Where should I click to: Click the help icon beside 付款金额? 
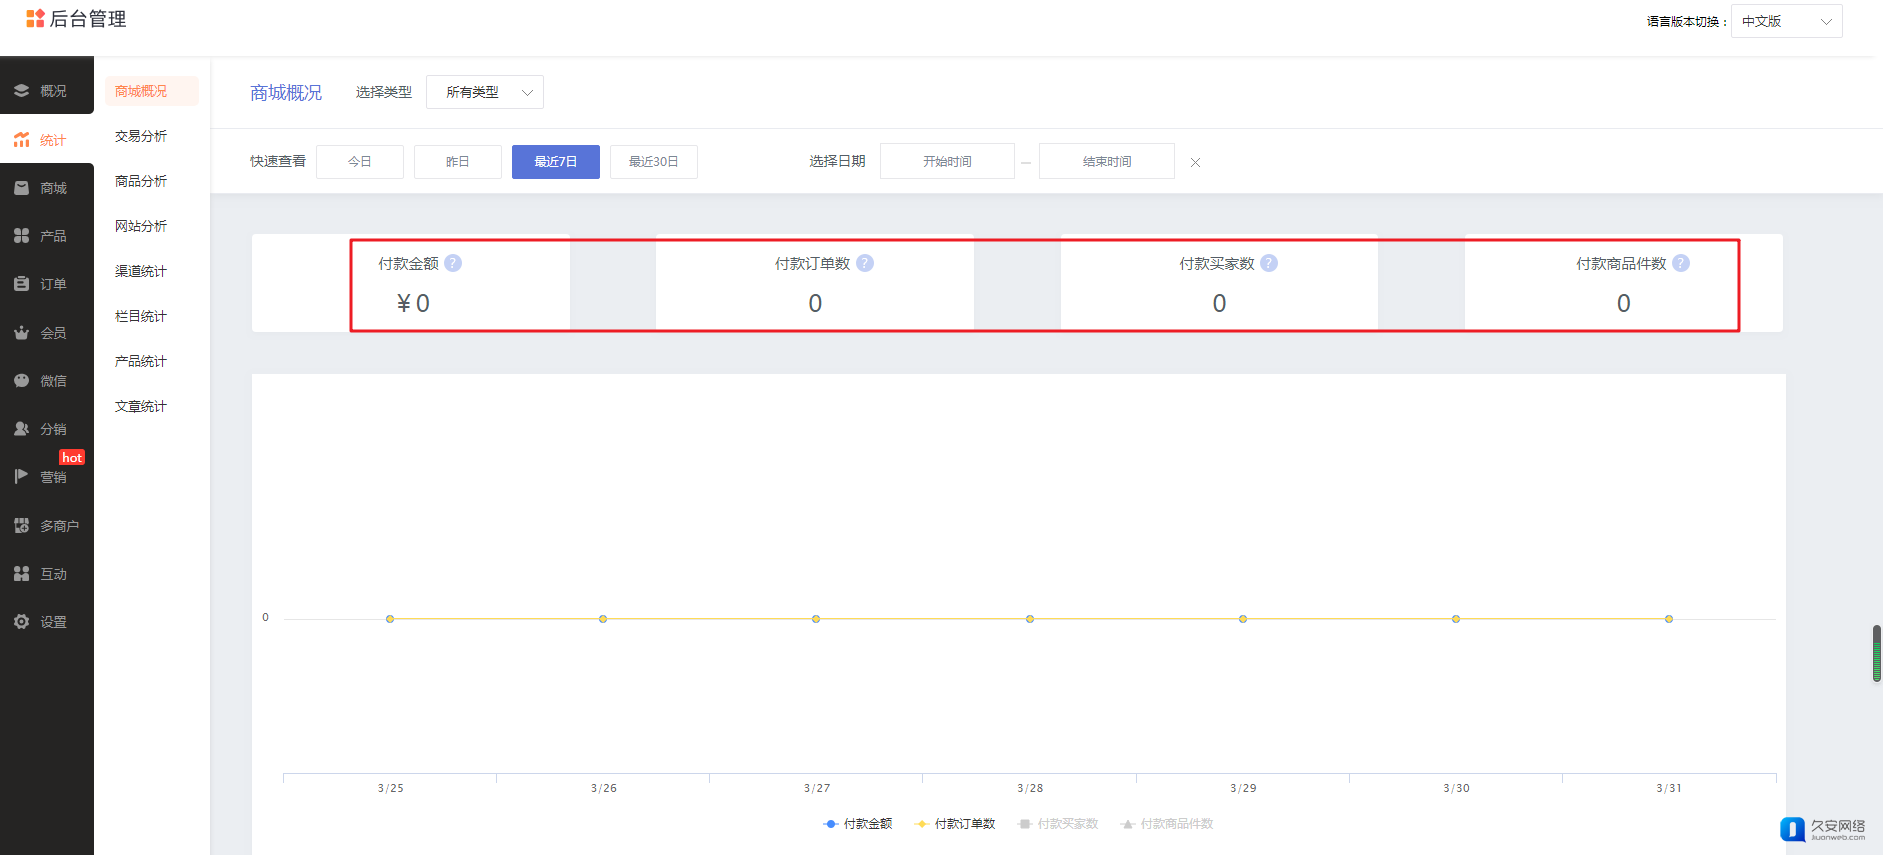click(x=453, y=263)
